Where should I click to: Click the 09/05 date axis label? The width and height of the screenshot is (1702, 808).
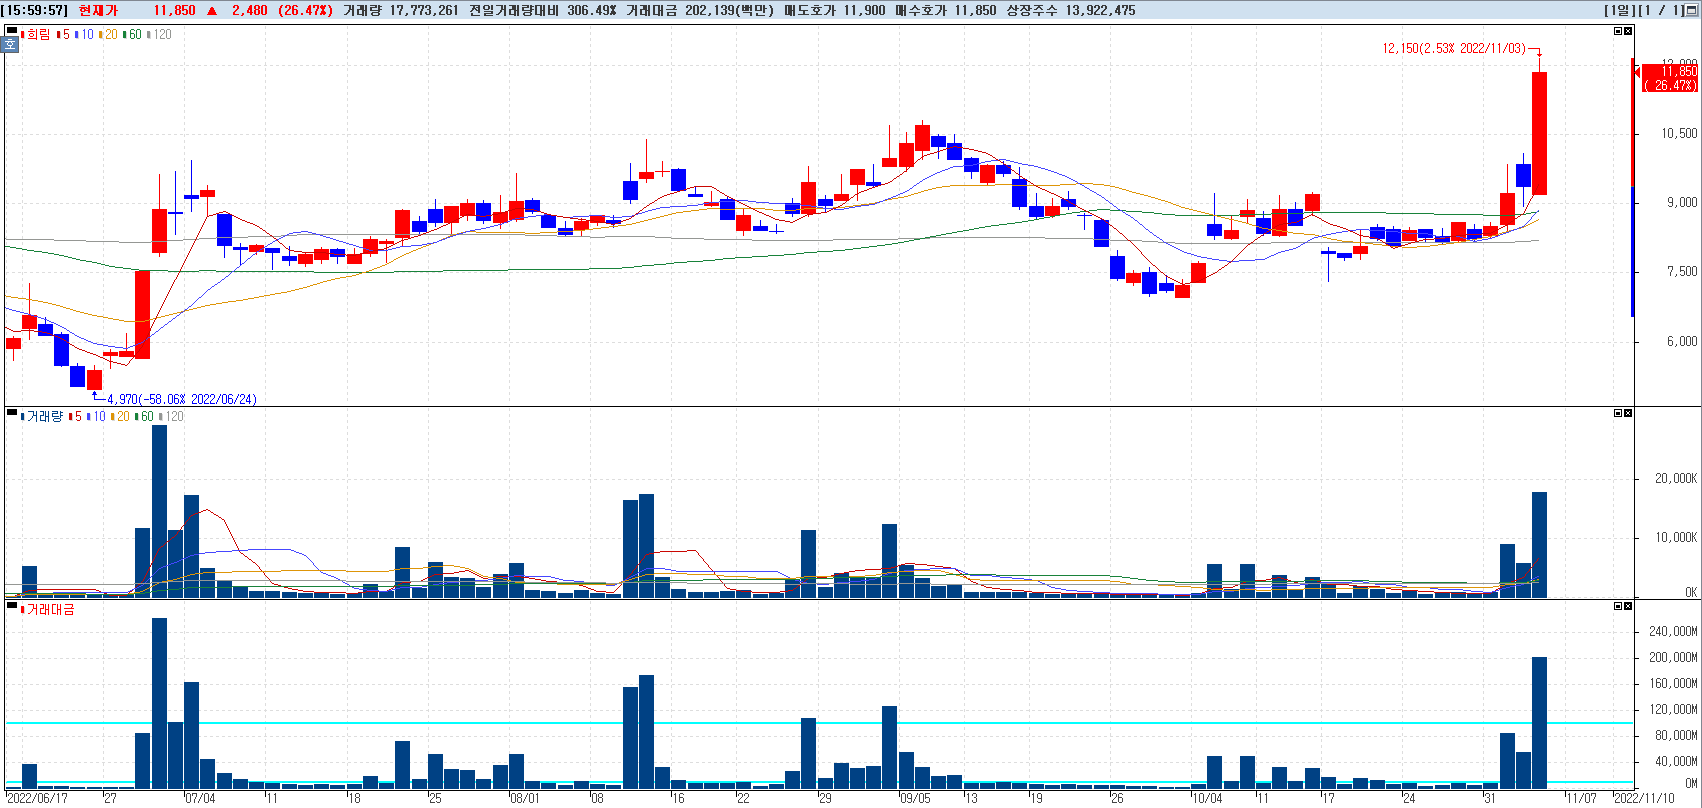click(x=915, y=798)
